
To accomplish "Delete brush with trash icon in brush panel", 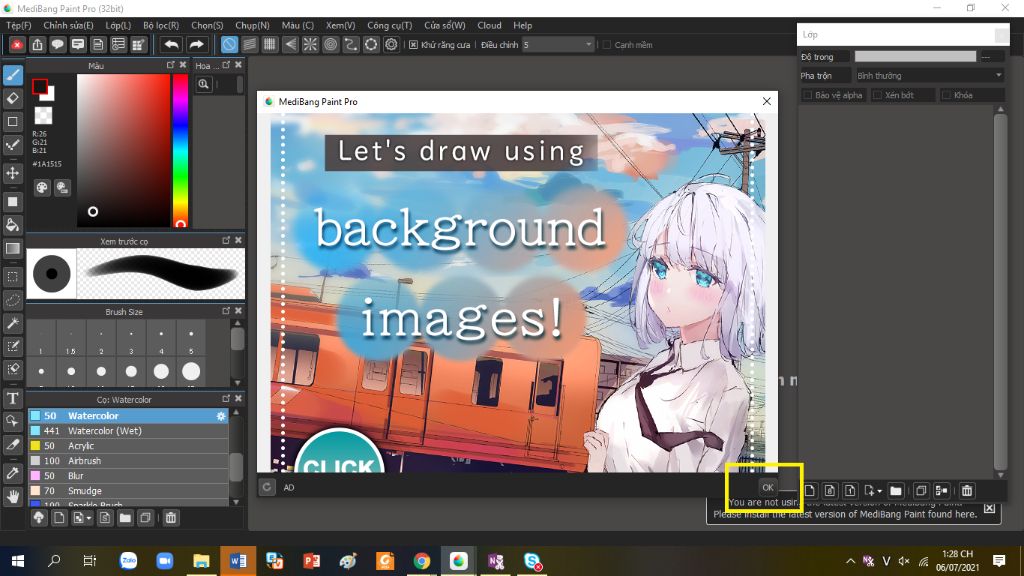I will pyautogui.click(x=170, y=518).
